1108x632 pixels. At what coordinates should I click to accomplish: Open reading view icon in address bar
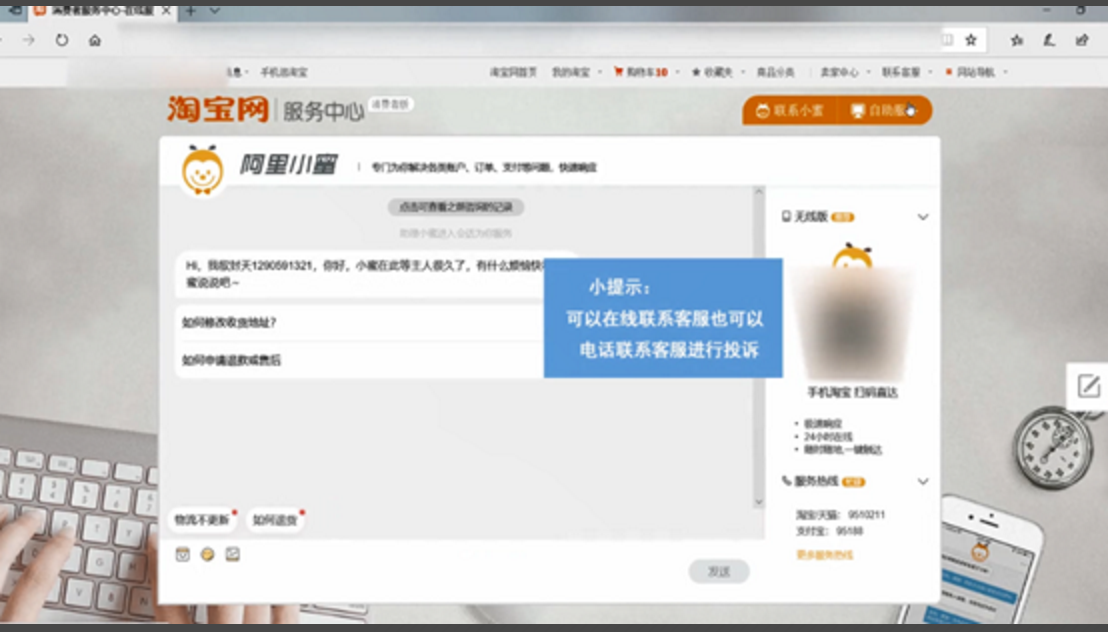[x=948, y=40]
